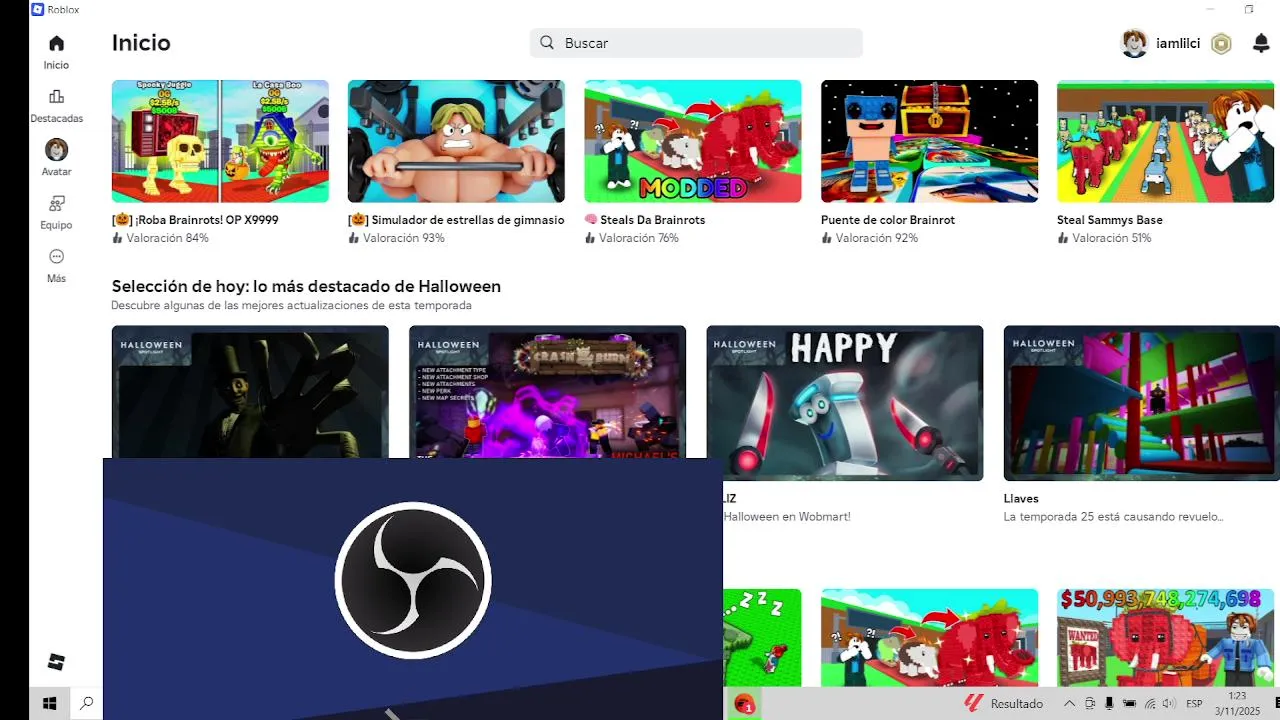Click thumbs-up icon beside Valoración 92%
The image size is (1280, 720).
pos(826,238)
